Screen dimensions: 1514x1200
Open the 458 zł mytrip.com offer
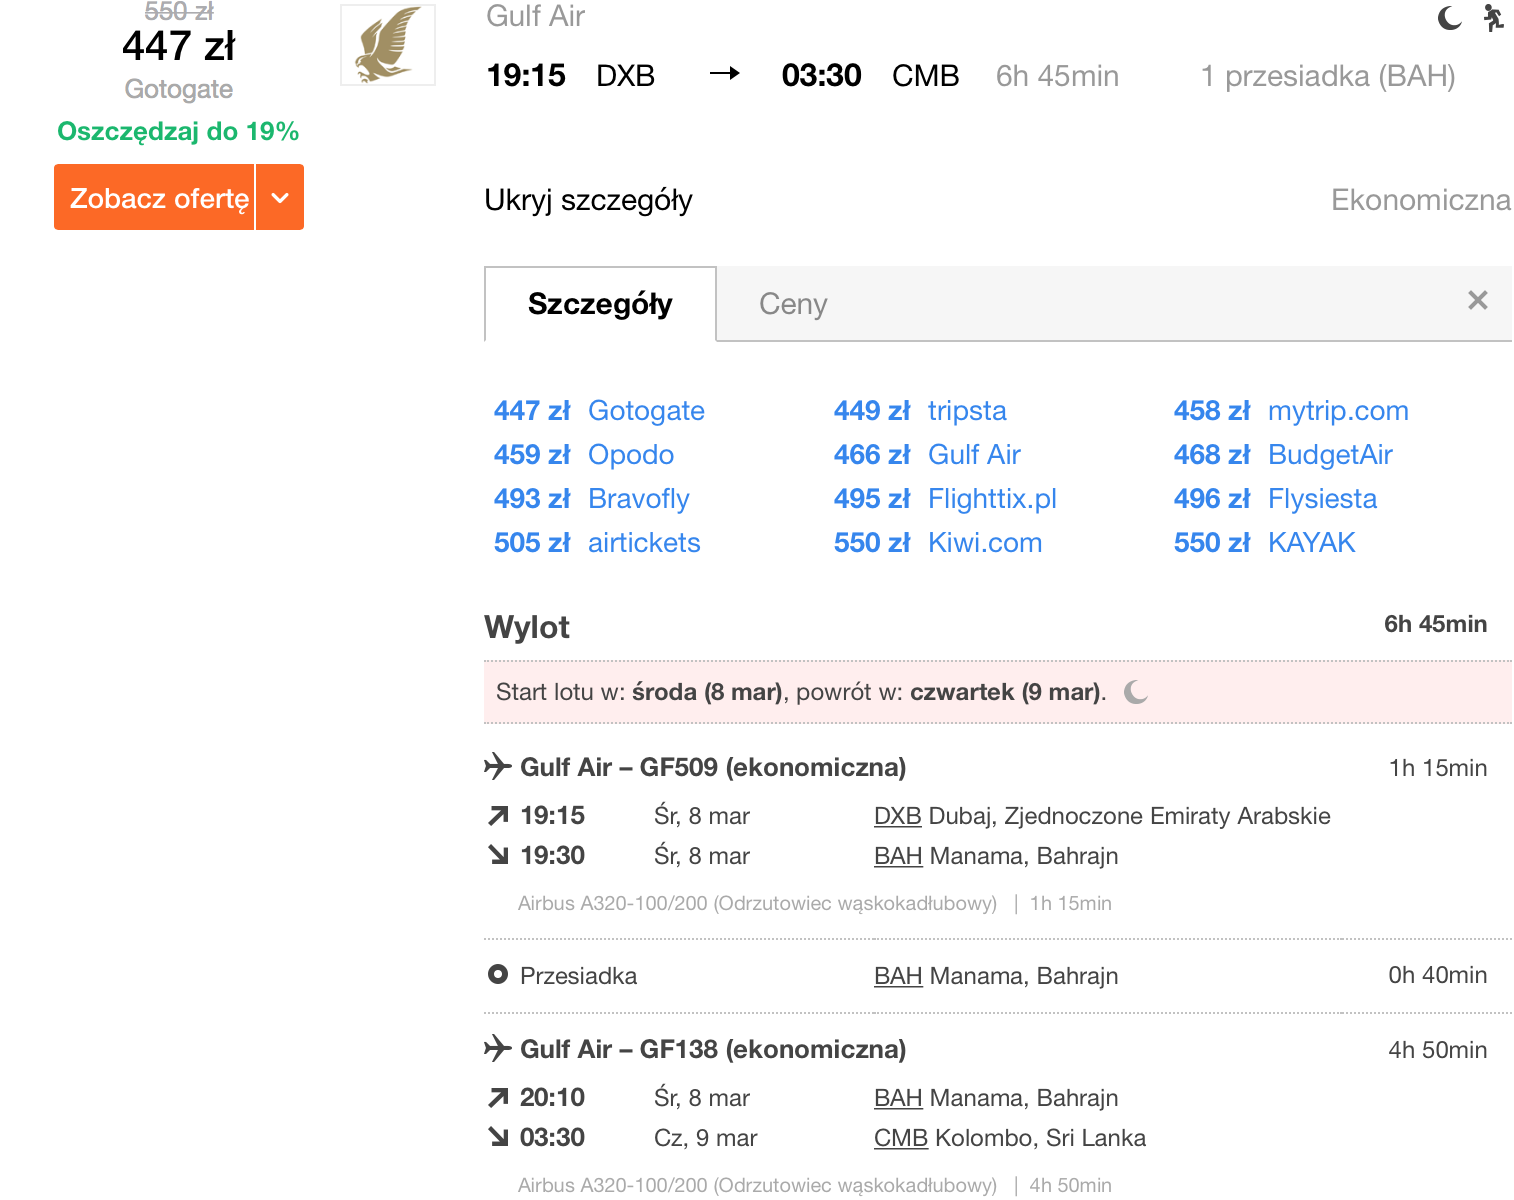pos(1291,411)
